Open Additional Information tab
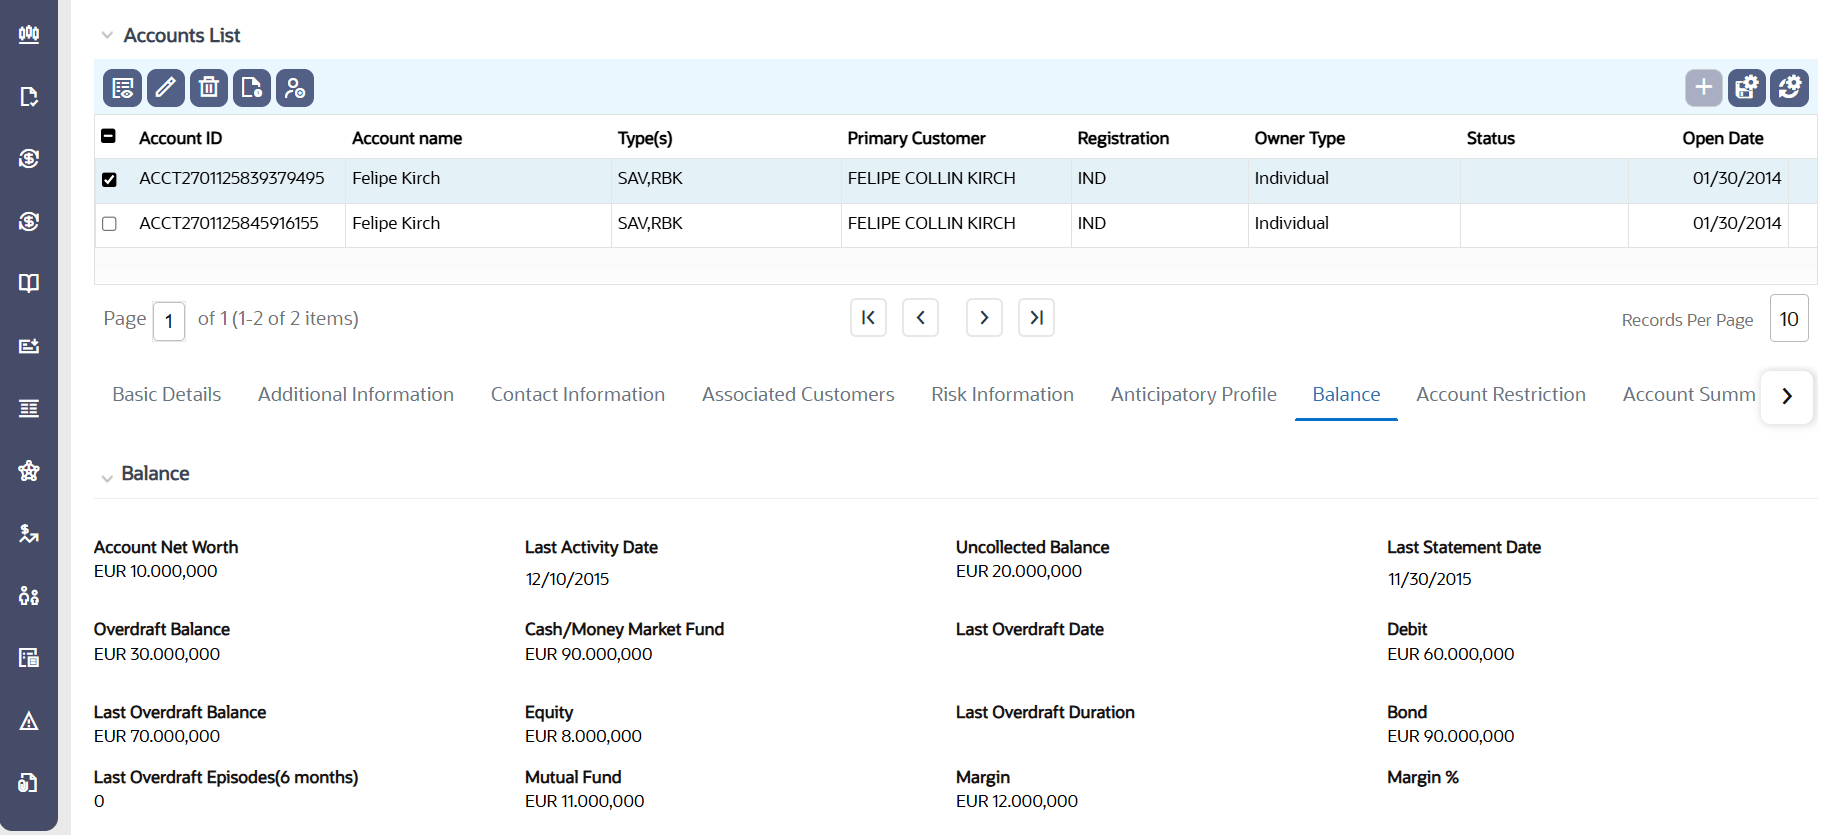Viewport: 1834px width, 835px height. point(356,395)
